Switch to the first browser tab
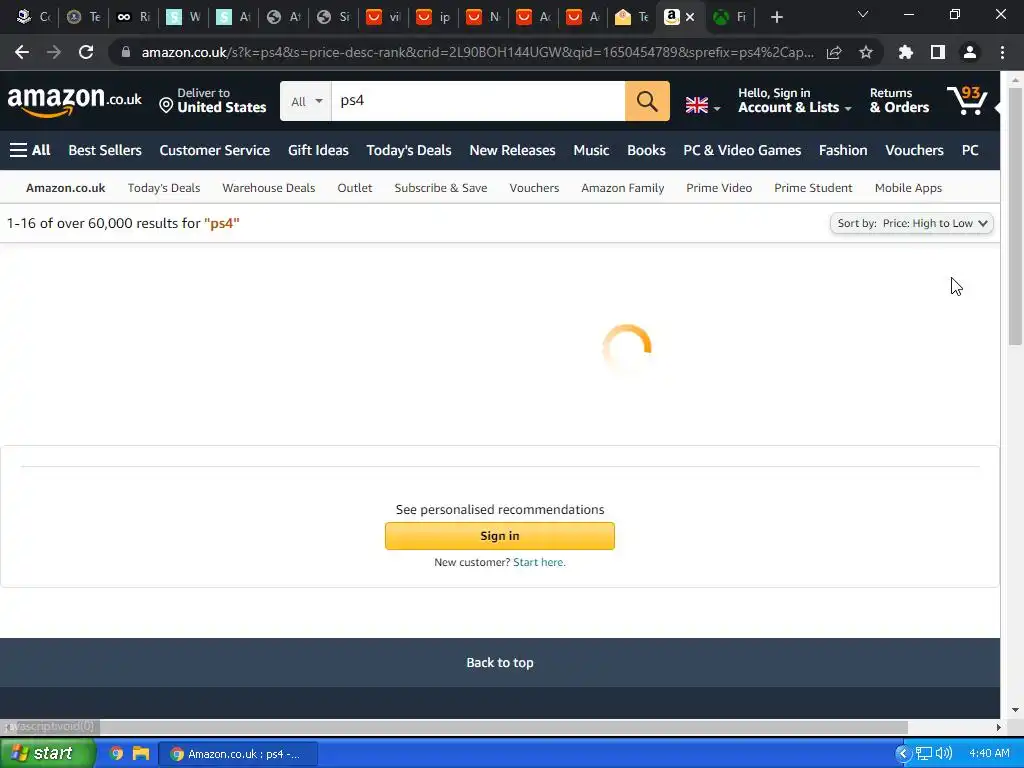This screenshot has height=768, width=1024. tap(33, 18)
